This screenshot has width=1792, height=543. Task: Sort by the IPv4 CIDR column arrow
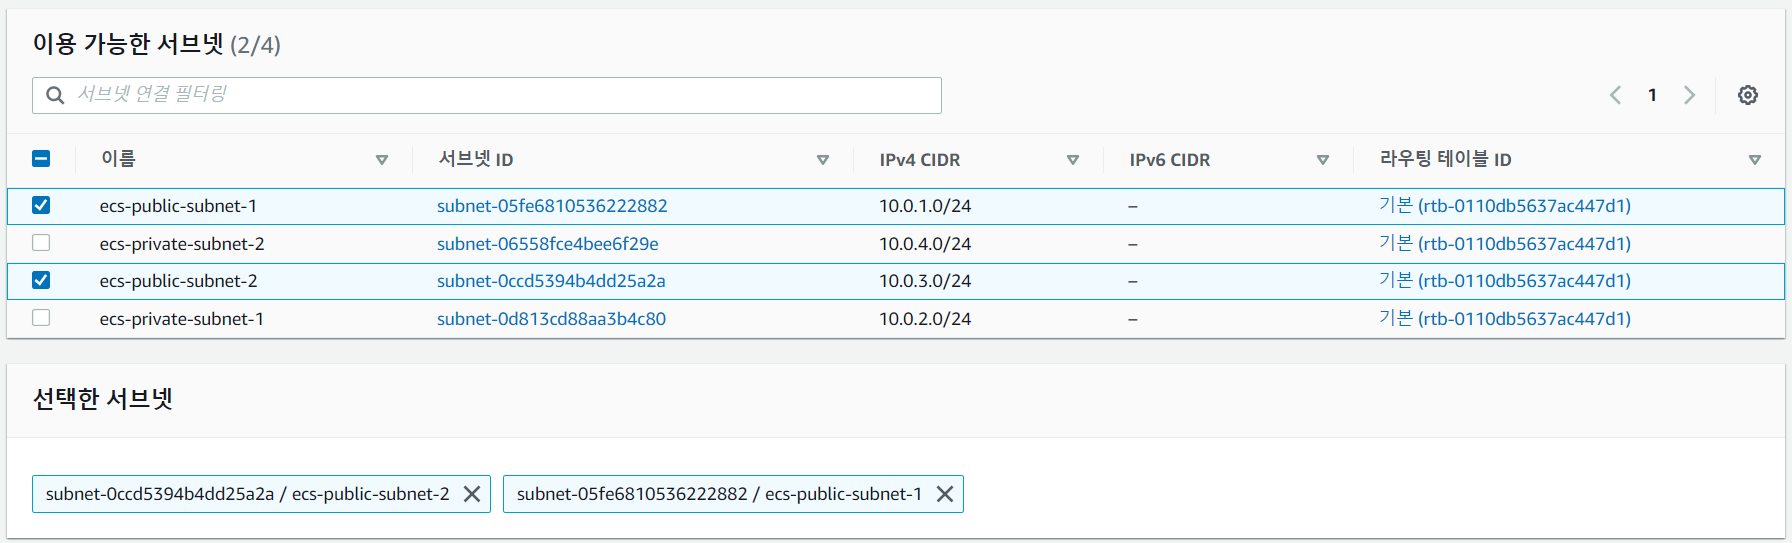1072,160
